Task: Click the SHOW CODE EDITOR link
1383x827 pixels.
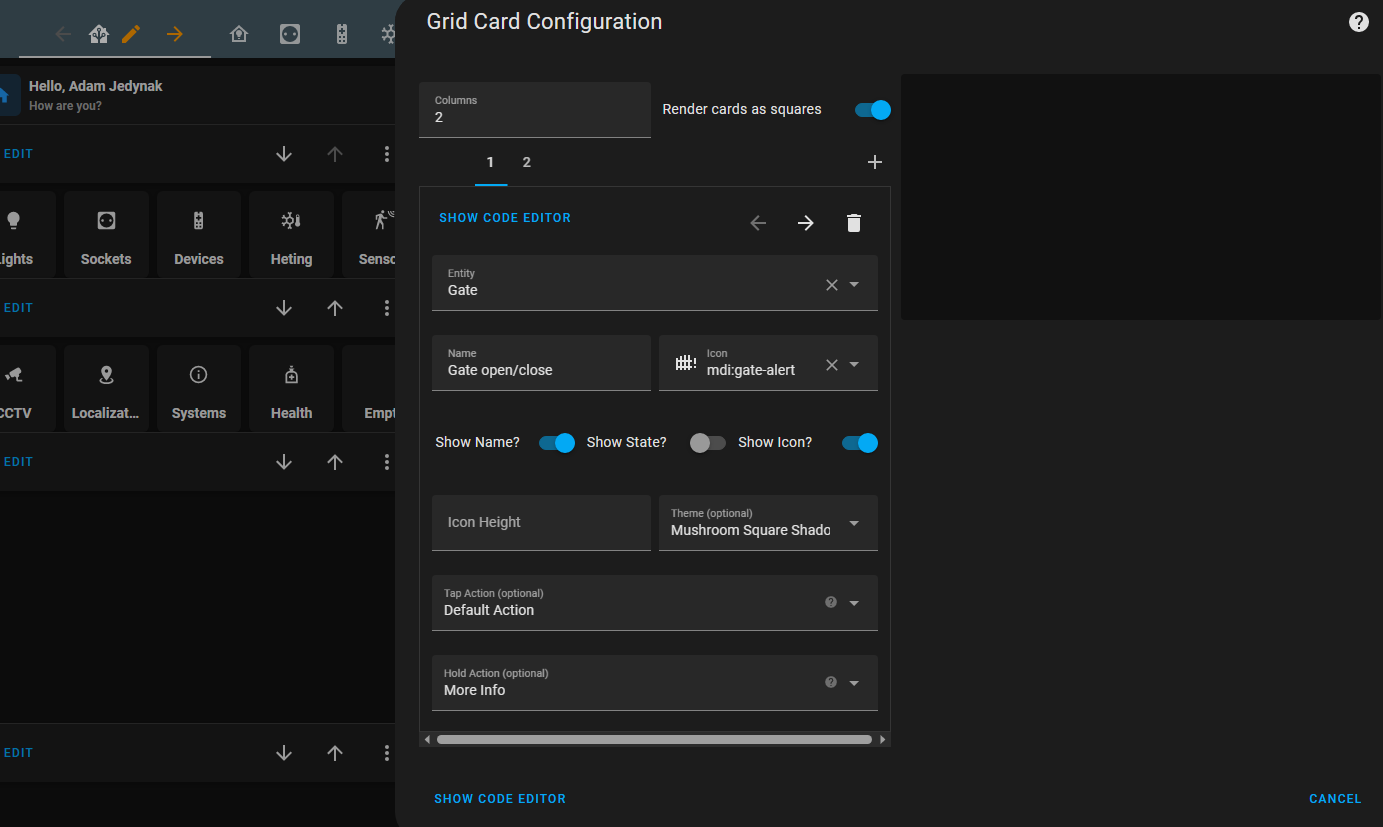Action: [x=504, y=217]
